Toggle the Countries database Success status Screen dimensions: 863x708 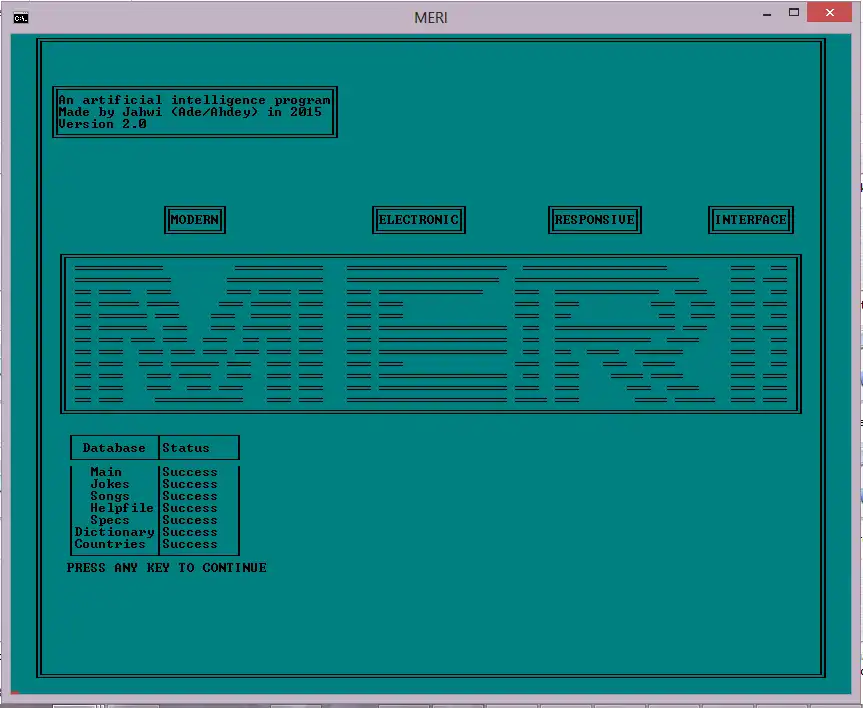(x=189, y=543)
